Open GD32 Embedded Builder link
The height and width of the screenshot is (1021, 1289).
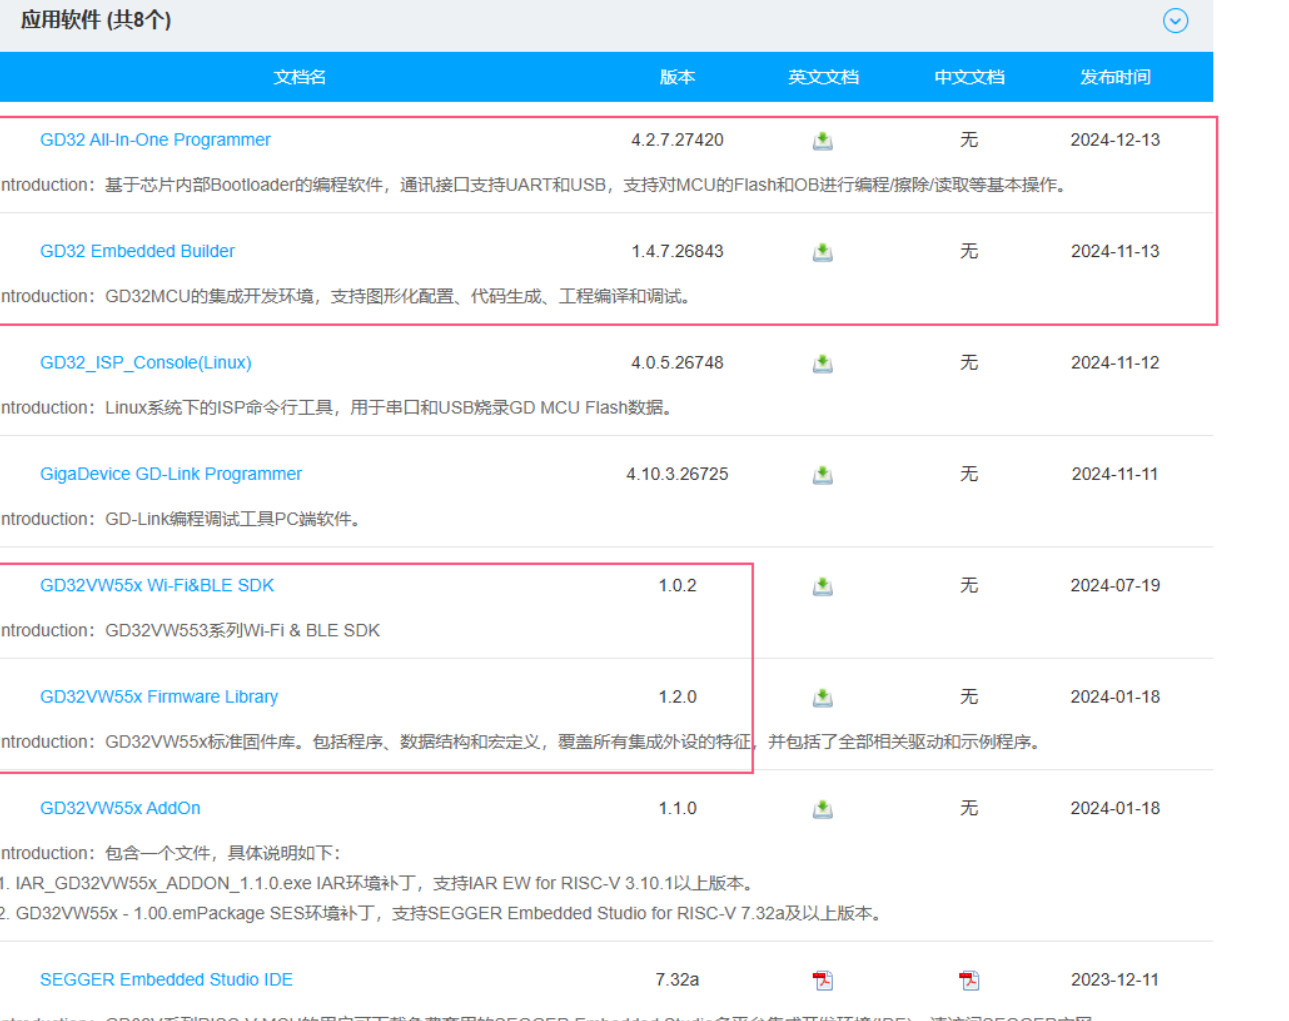(x=137, y=251)
